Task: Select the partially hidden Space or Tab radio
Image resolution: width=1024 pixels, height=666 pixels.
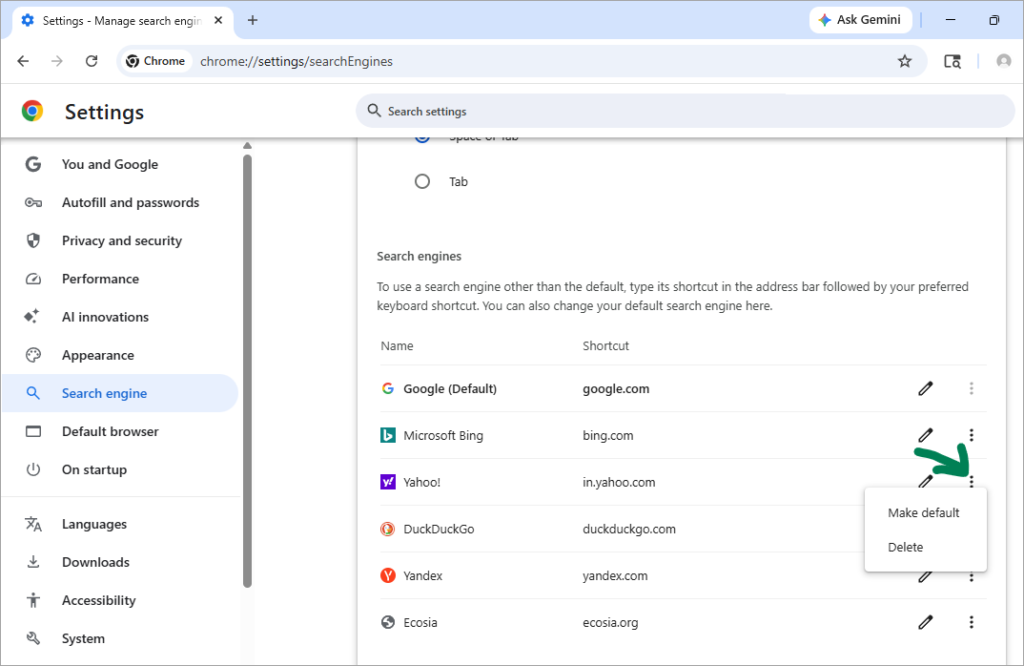Action: click(423, 138)
